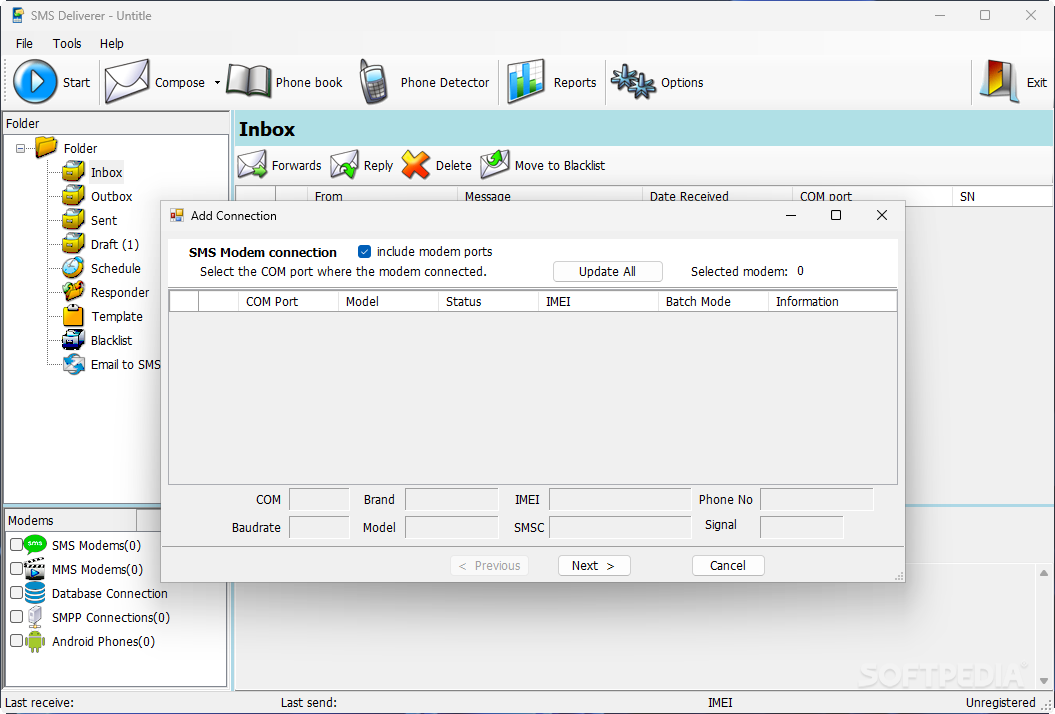The height and width of the screenshot is (714, 1055).
Task: Click the Next > button
Action: (594, 566)
